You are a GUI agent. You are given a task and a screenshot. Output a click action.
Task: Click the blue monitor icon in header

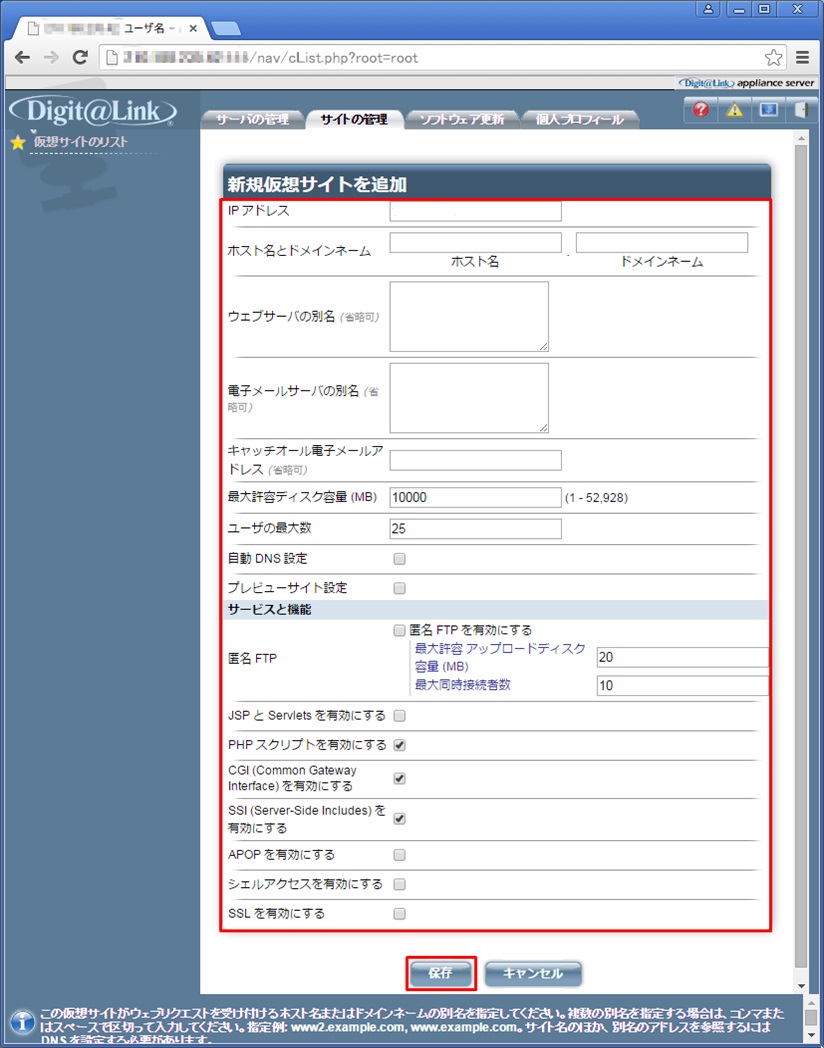pyautogui.click(x=769, y=110)
